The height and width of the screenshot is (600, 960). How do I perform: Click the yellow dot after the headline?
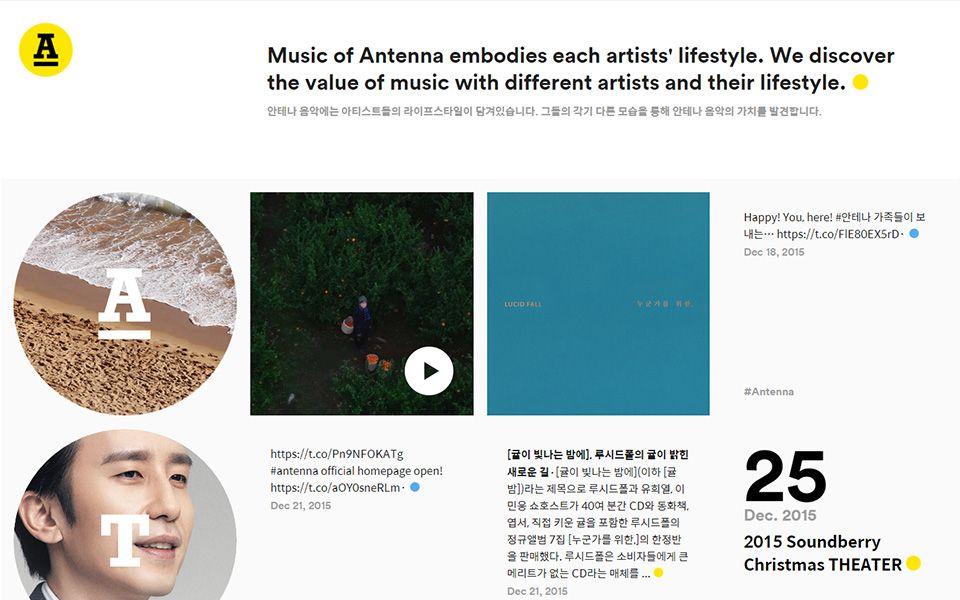click(860, 82)
